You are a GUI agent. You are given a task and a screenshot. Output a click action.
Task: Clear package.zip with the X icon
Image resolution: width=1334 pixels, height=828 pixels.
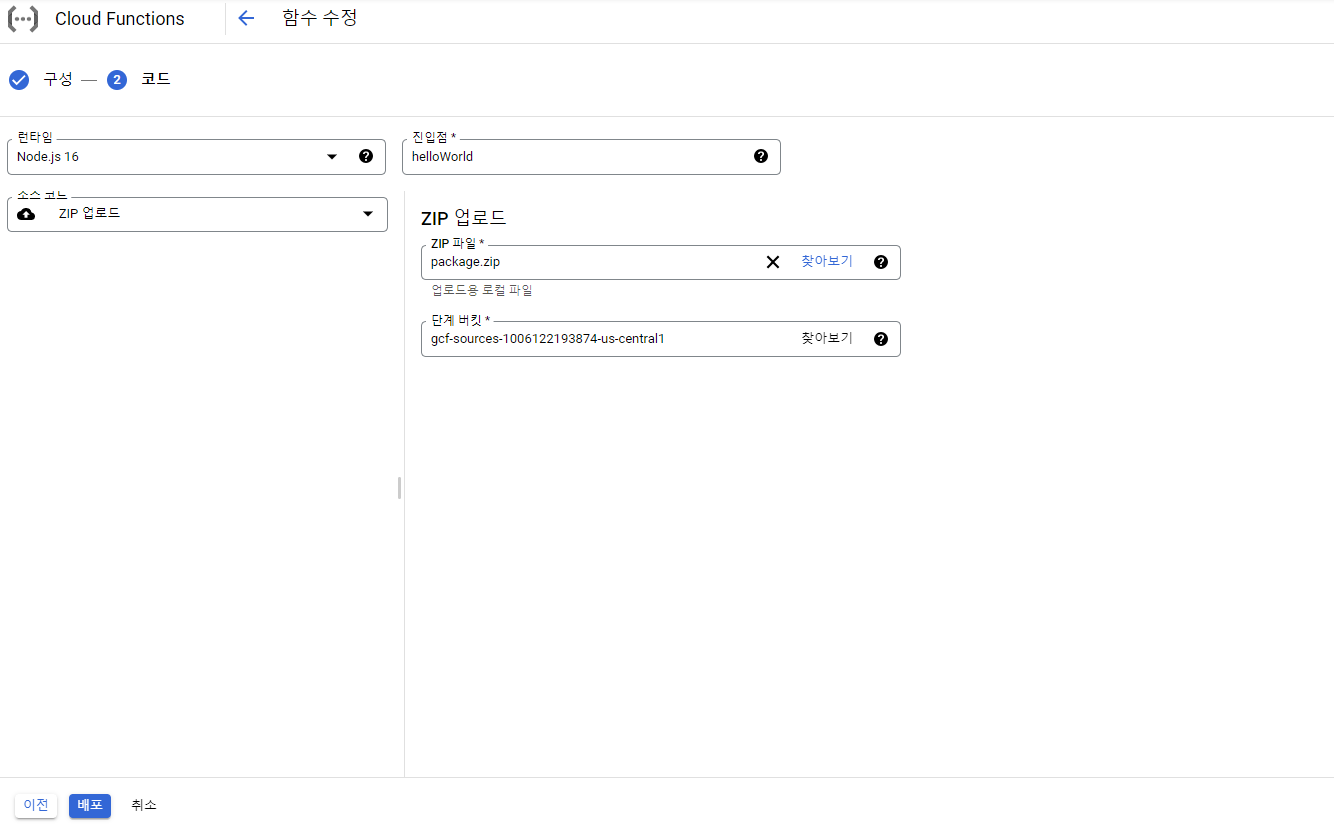click(773, 262)
